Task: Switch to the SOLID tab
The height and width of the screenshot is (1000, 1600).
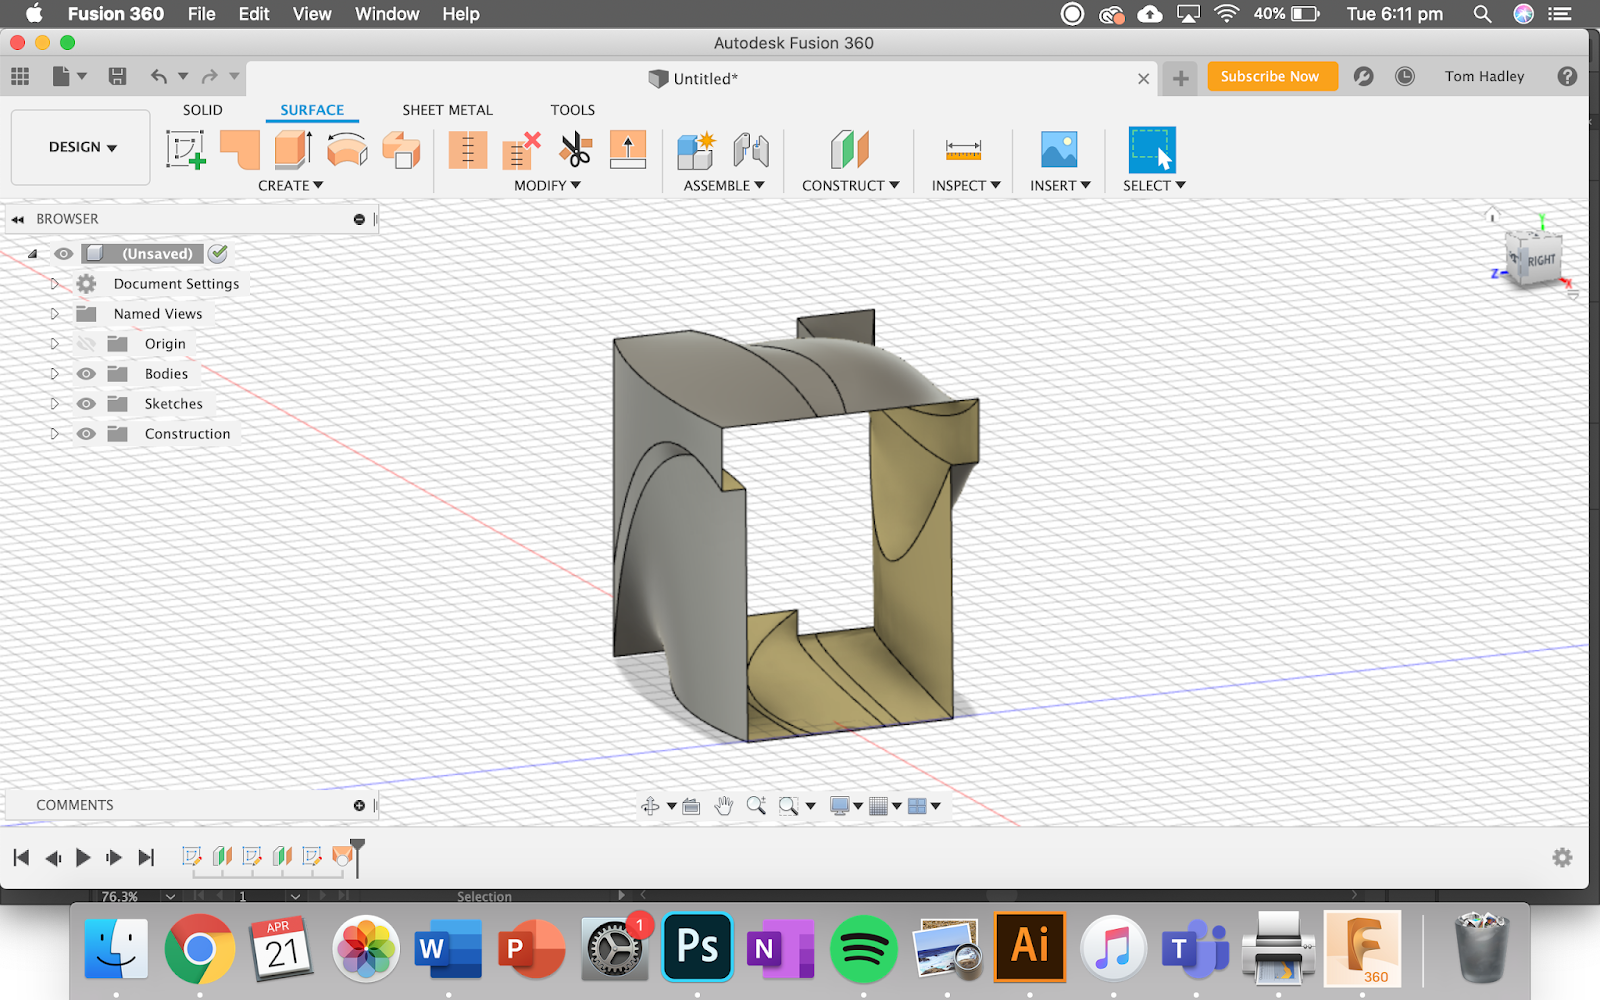Action: [x=203, y=110]
